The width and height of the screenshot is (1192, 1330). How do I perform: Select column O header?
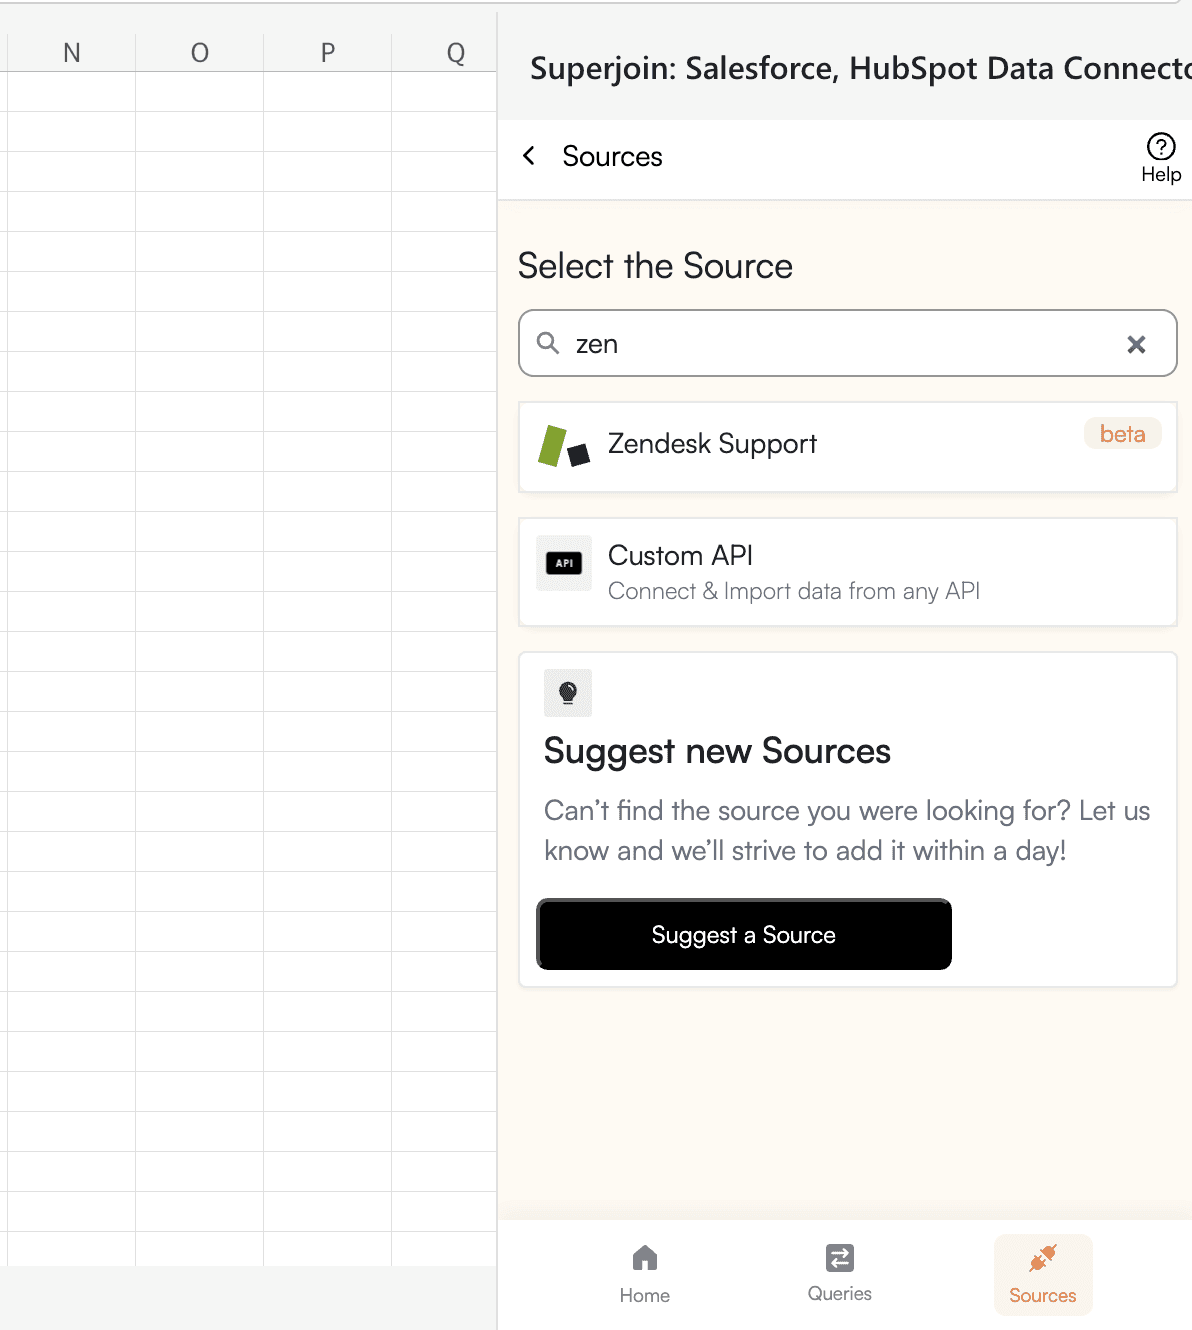(200, 53)
